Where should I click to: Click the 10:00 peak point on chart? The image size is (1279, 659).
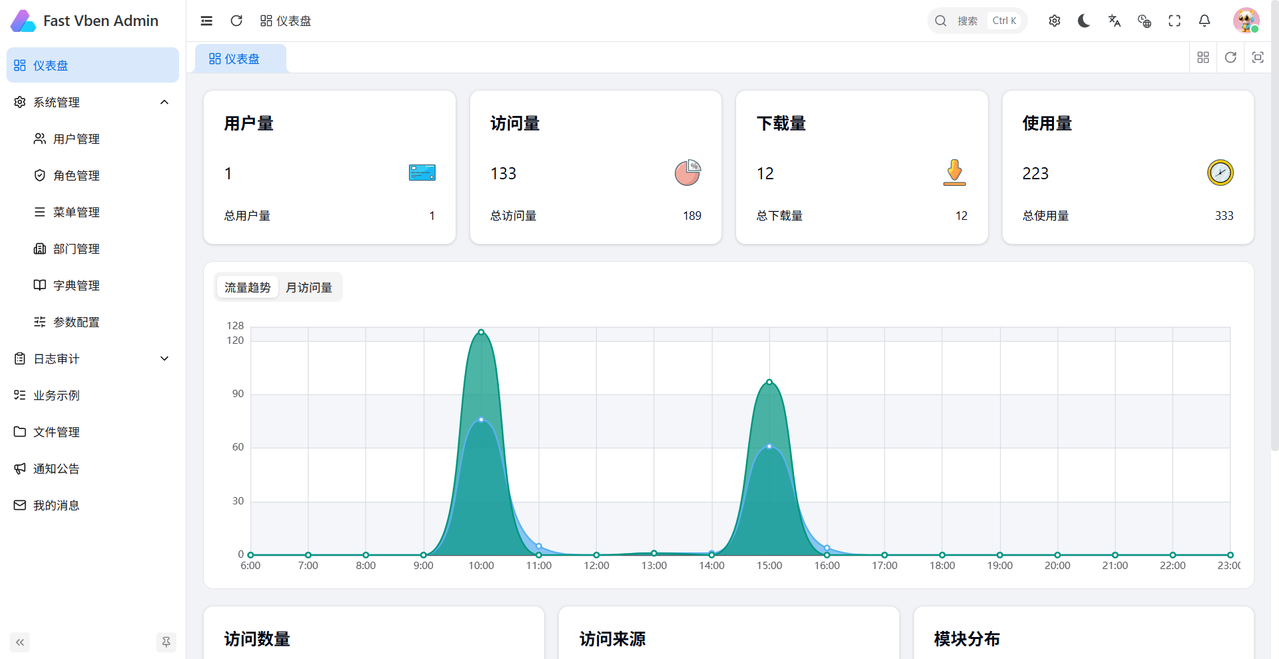coord(481,332)
